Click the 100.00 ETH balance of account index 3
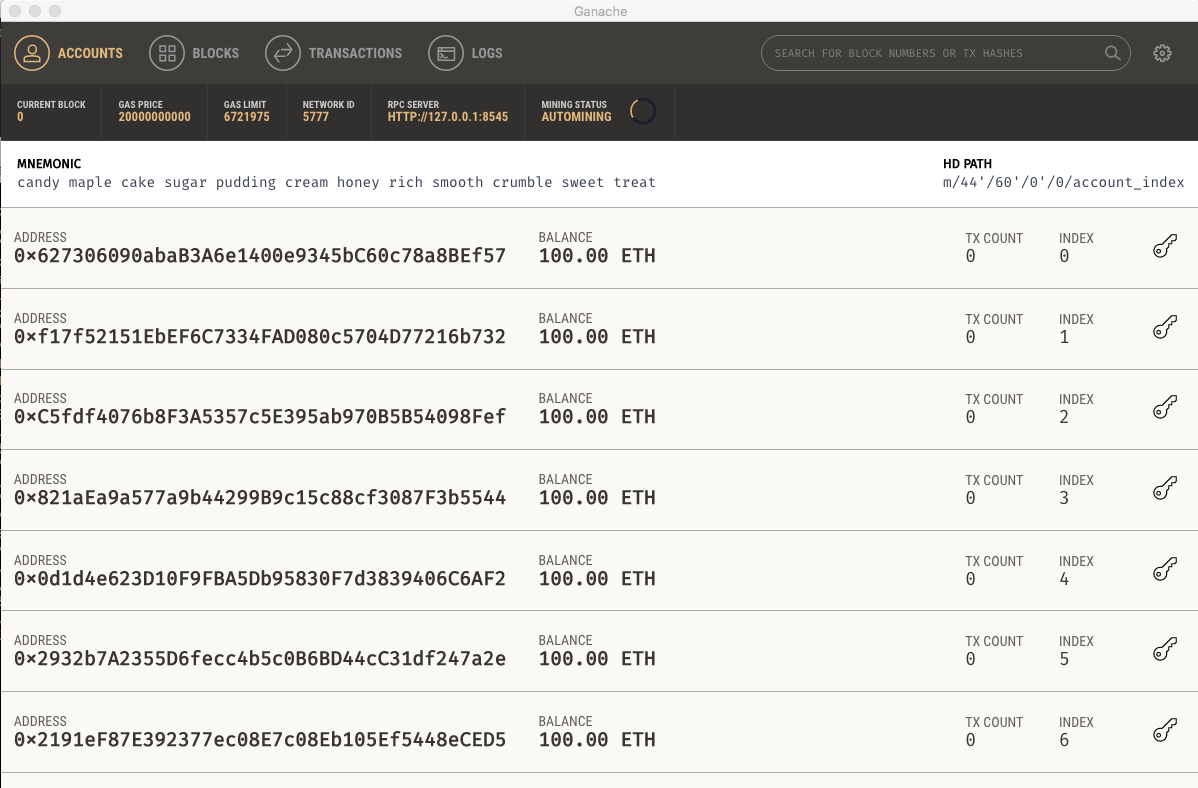Image resolution: width=1198 pixels, height=788 pixels. 597,498
